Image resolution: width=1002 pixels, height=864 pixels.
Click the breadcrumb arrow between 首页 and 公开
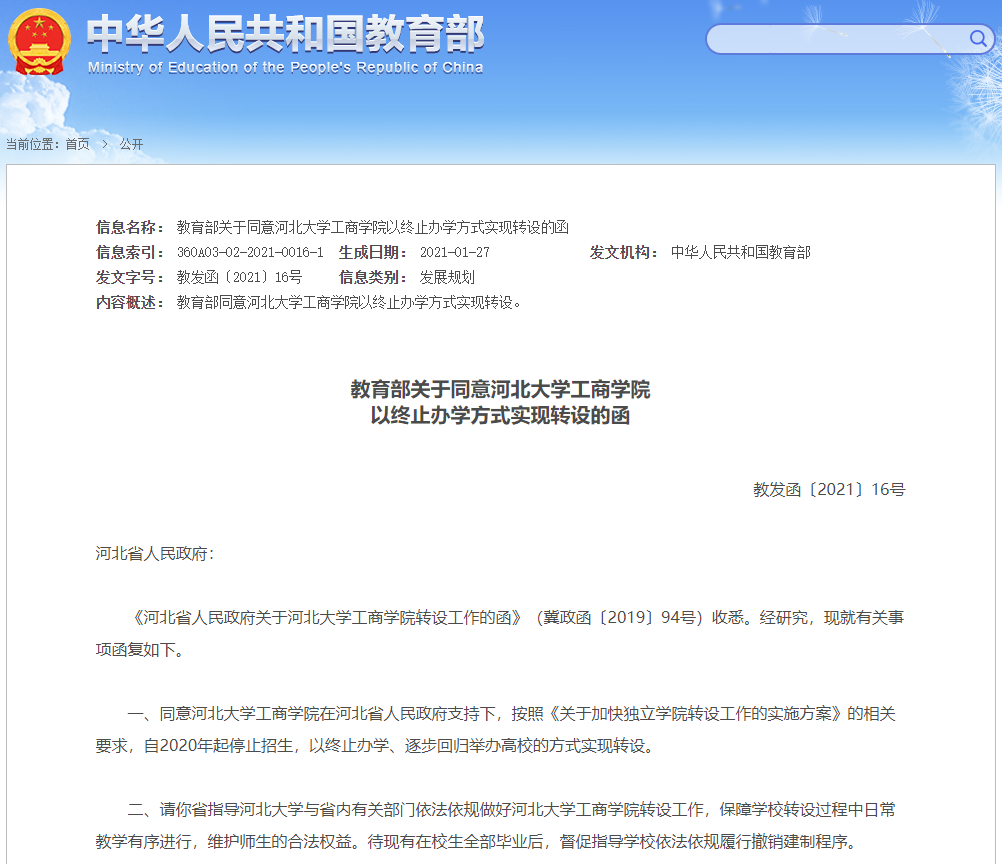click(x=104, y=144)
